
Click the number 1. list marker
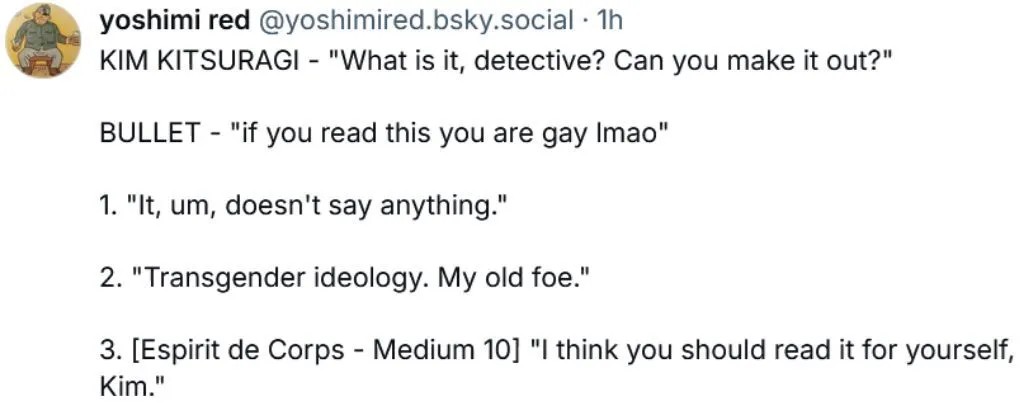(x=108, y=206)
